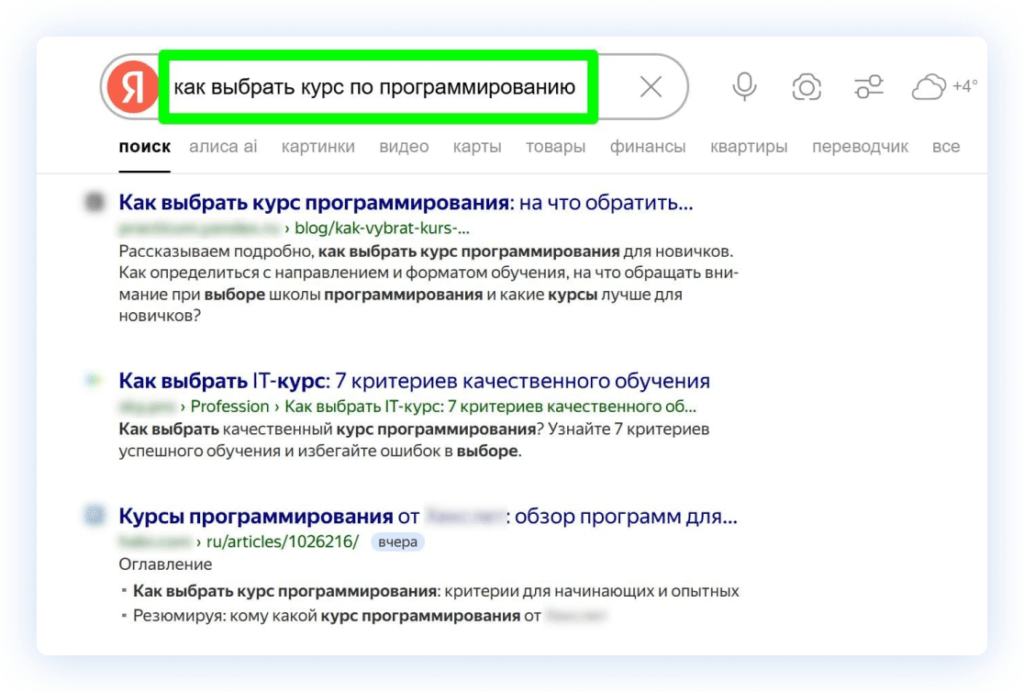Viewport: 1024px width, 692px height.
Task: Open the ru/articles/1026216/ path link
Action: pyautogui.click(x=282, y=542)
